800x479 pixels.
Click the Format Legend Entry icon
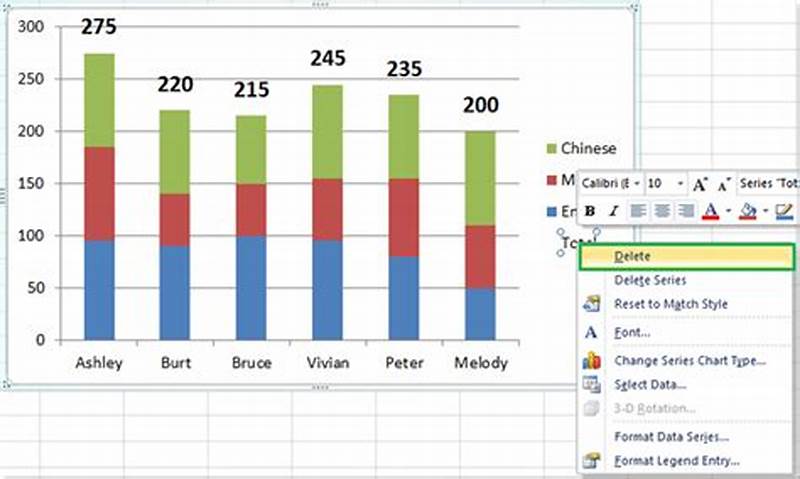pos(591,461)
